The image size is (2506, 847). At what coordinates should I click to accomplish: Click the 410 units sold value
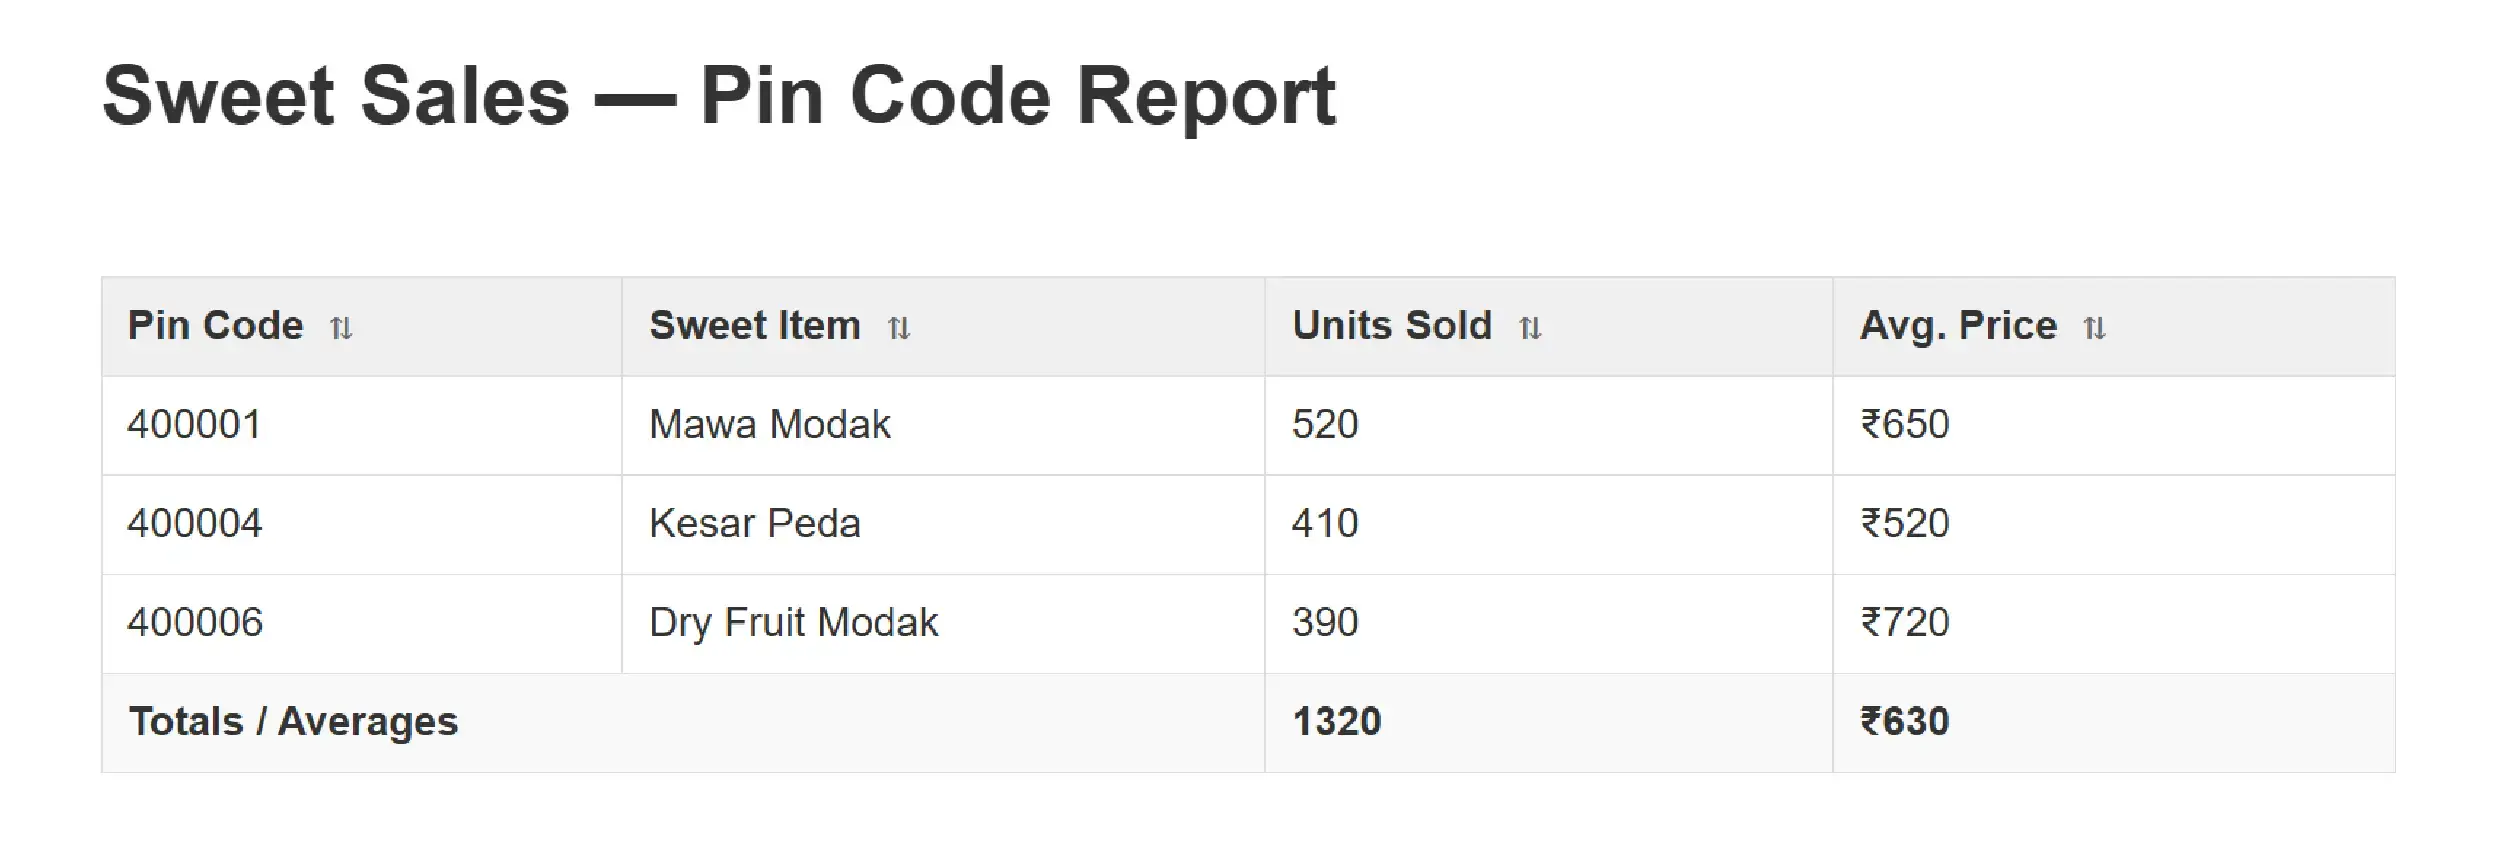[1324, 524]
